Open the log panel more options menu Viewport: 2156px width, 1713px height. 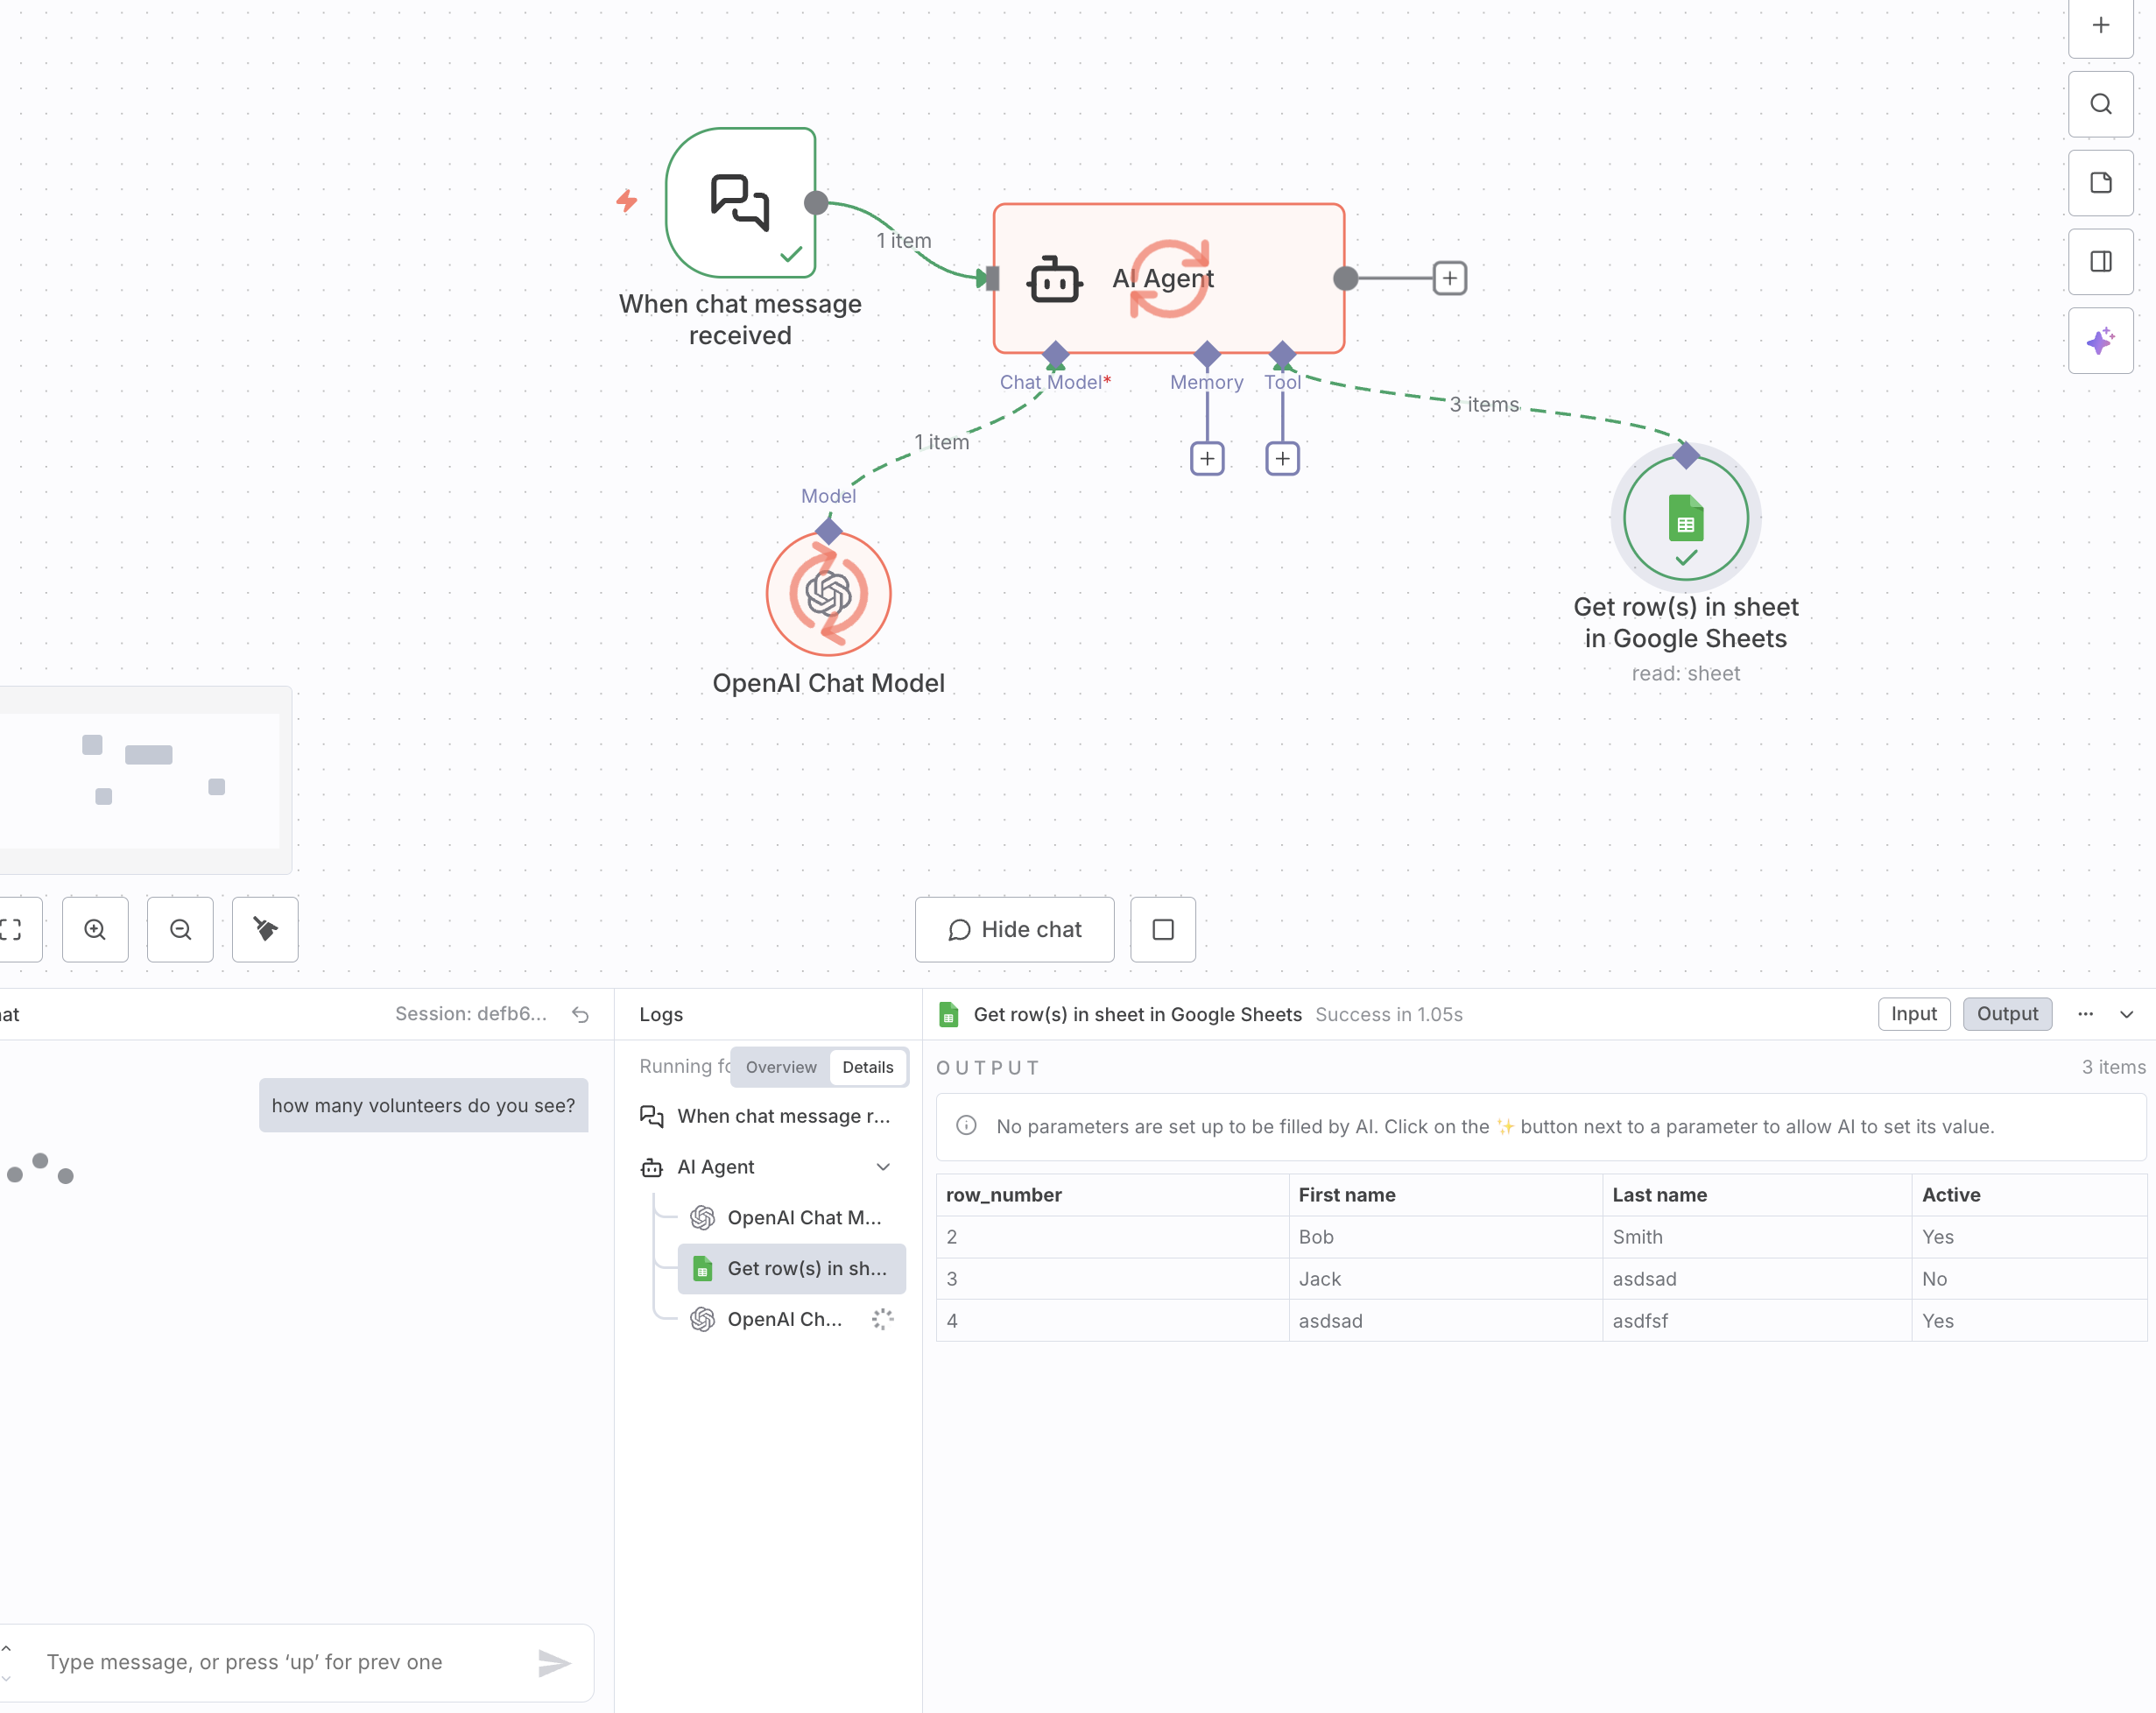click(x=2085, y=1014)
